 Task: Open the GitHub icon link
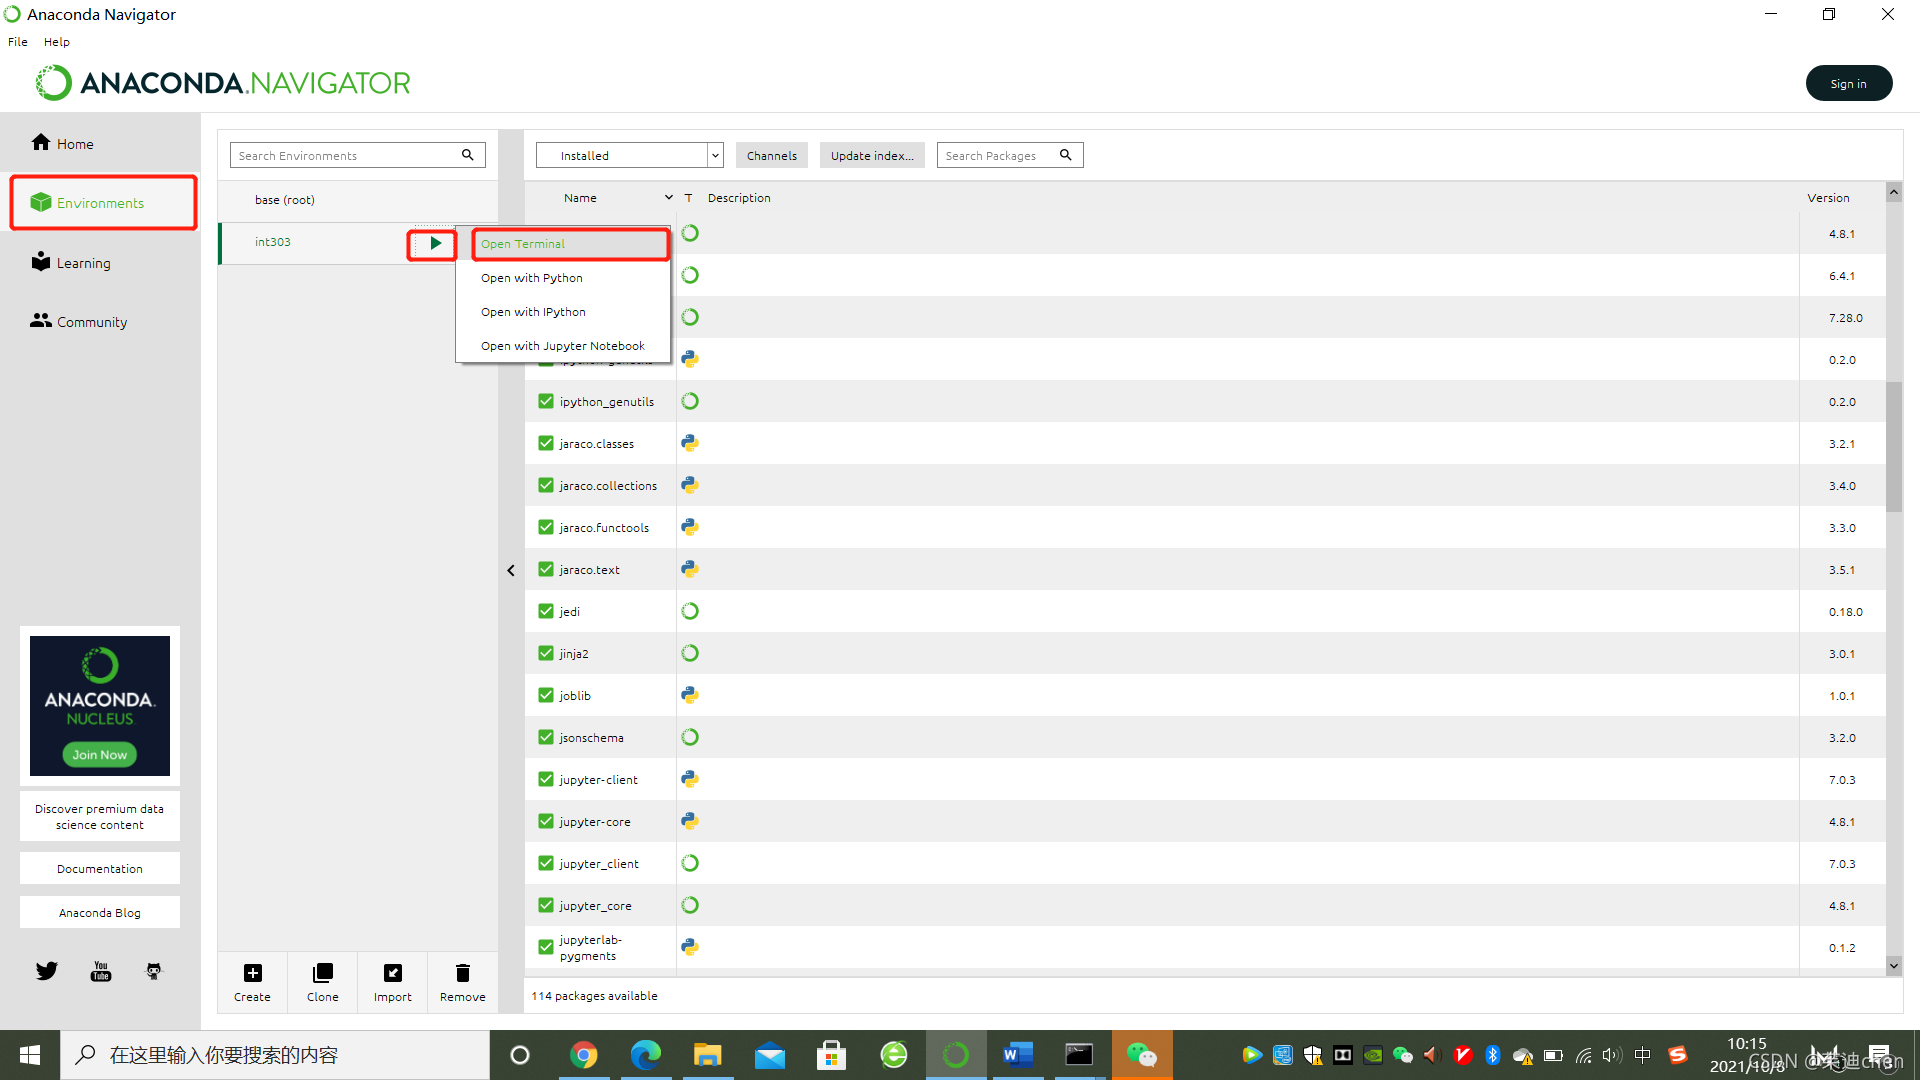click(x=154, y=971)
